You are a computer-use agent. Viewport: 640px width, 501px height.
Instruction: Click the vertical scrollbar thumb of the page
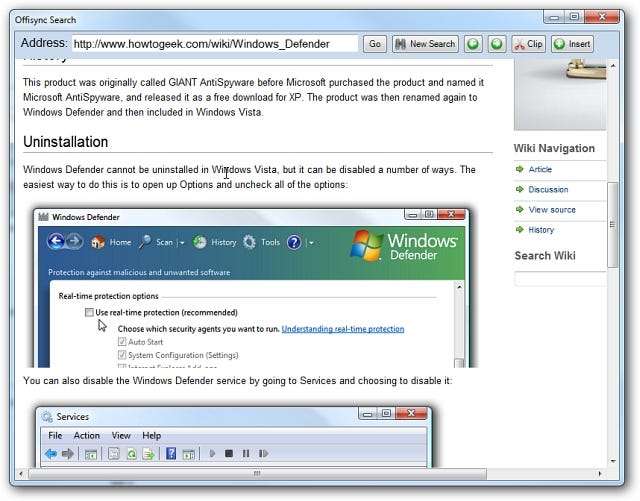[x=612, y=225]
